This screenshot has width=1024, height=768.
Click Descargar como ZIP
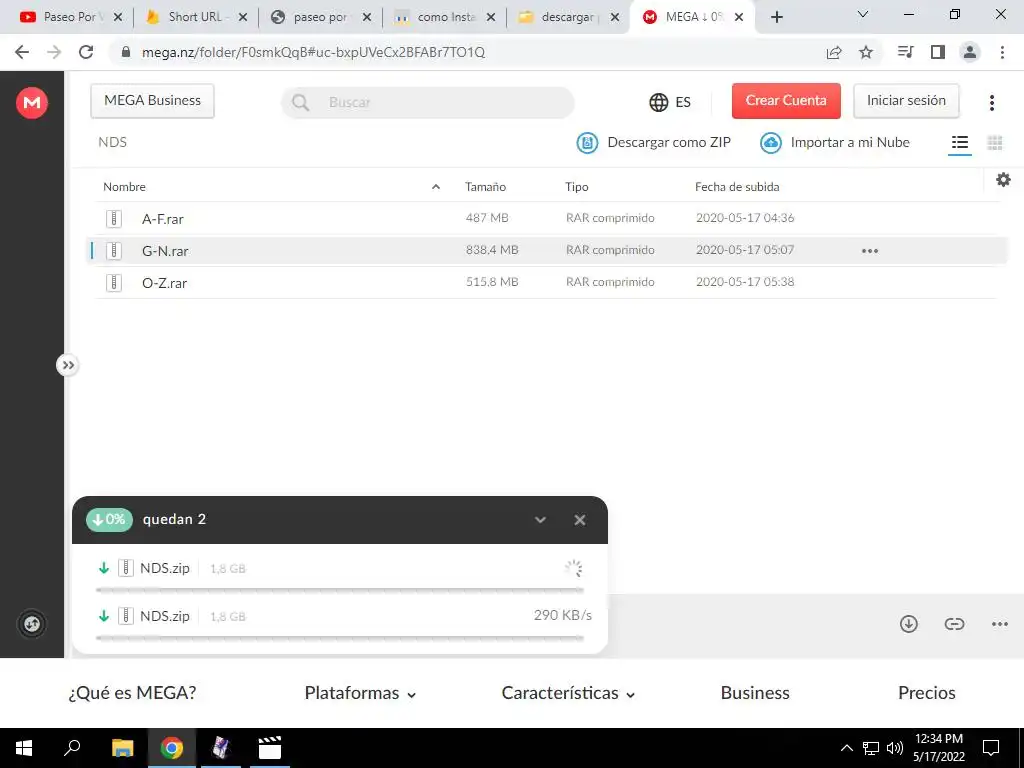[654, 142]
